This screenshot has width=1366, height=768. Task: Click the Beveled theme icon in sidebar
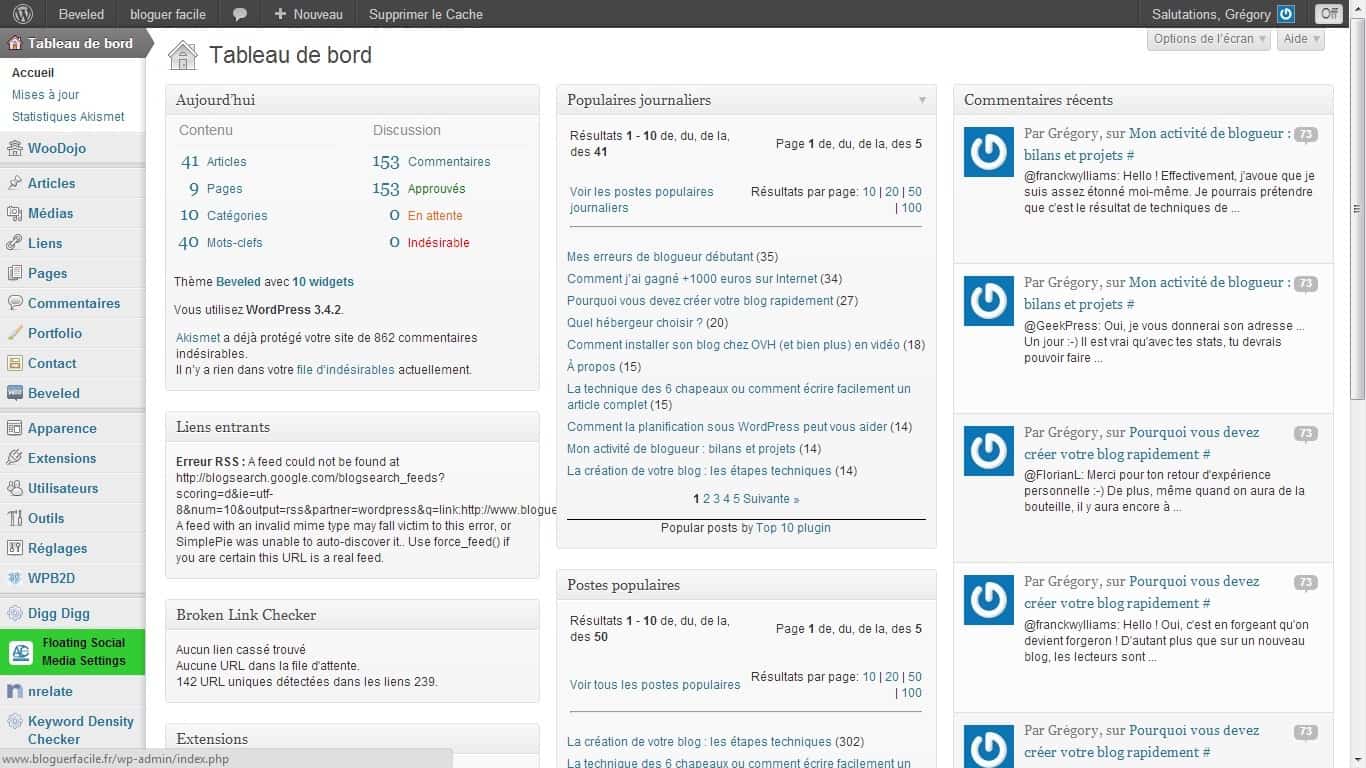(x=15, y=393)
